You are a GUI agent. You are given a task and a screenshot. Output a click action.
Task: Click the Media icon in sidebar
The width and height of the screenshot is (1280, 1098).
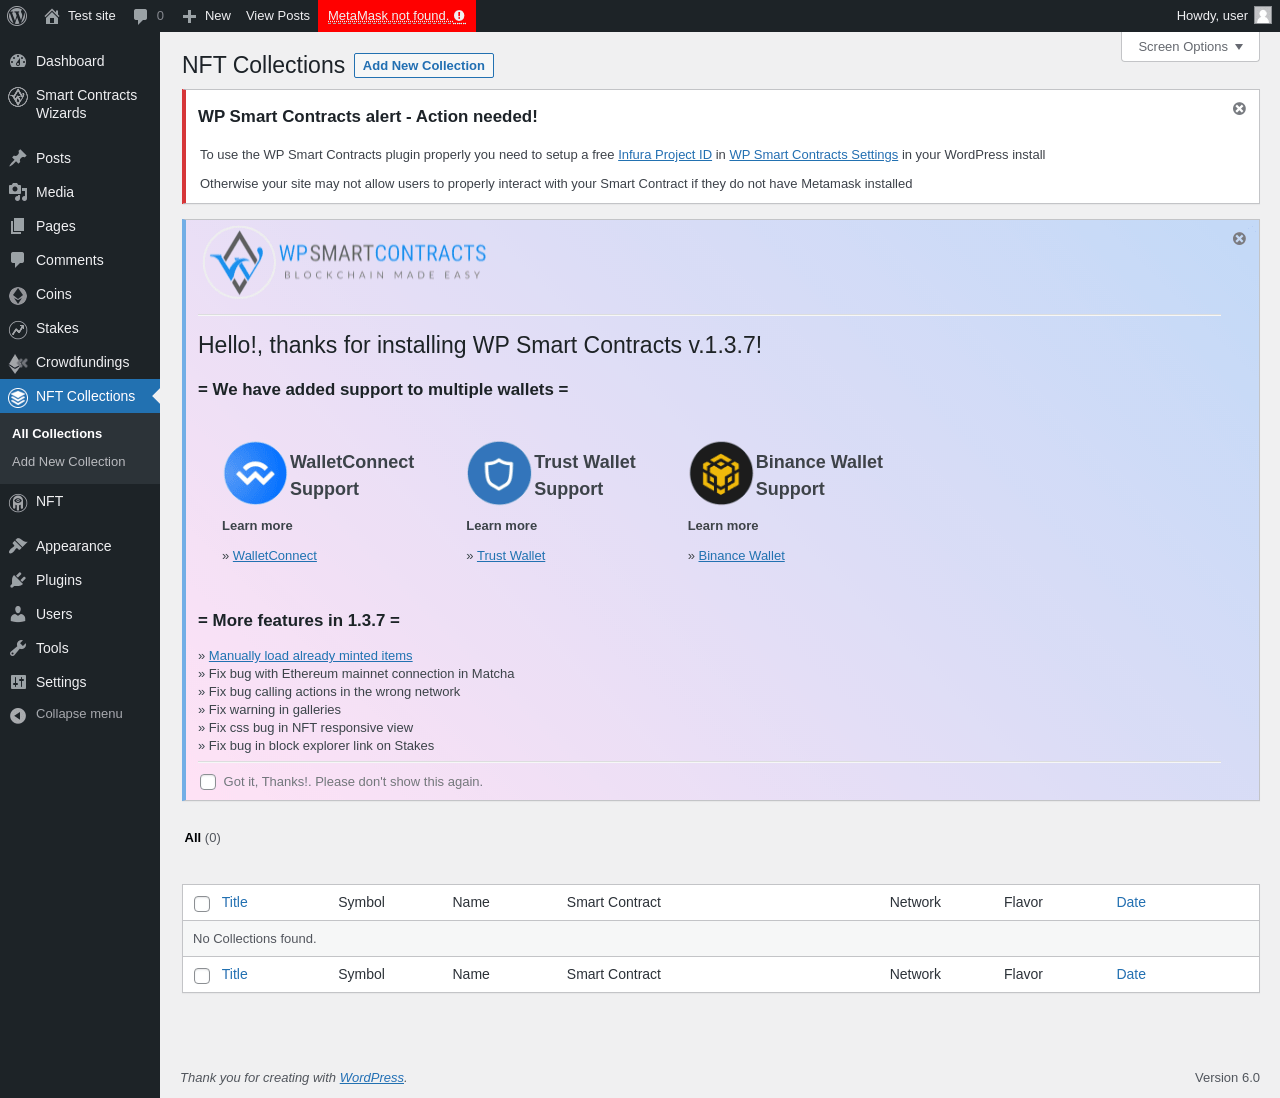18,192
